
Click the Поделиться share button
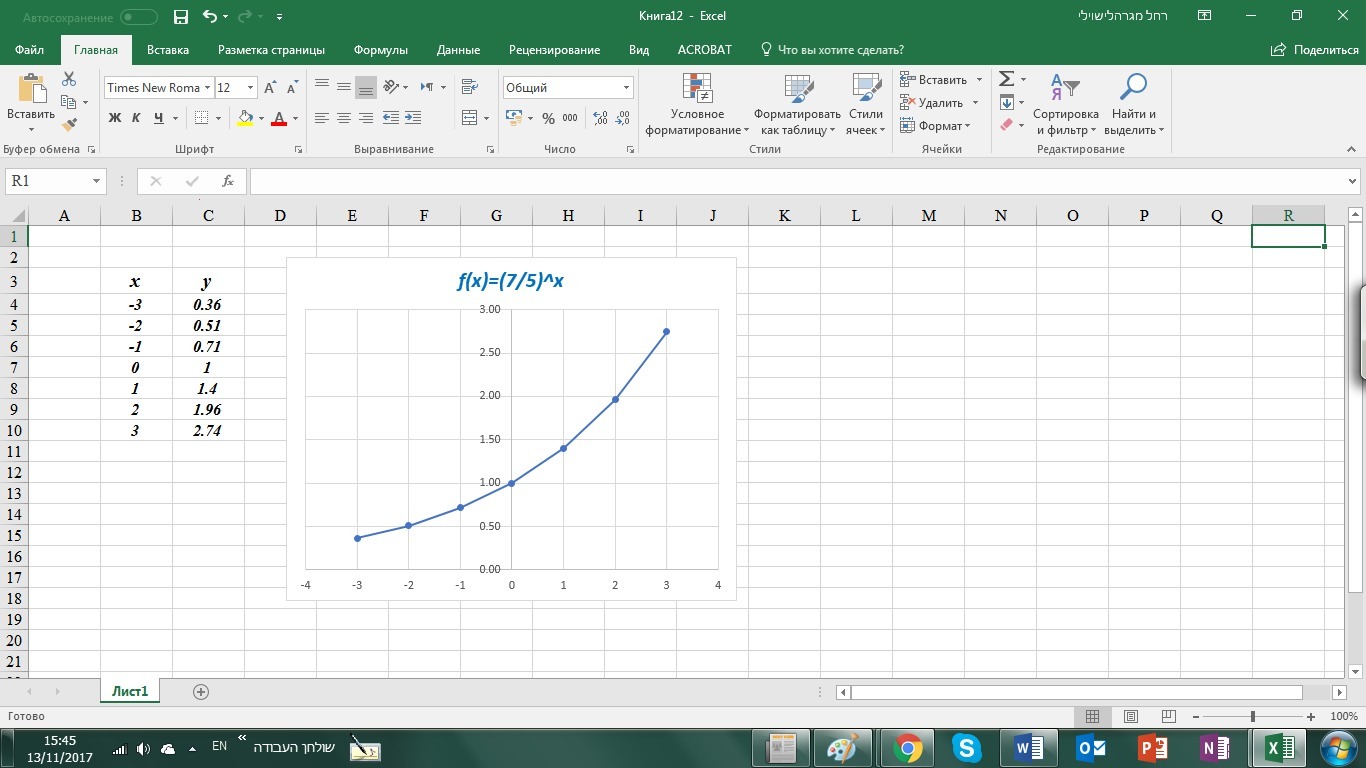(1315, 50)
